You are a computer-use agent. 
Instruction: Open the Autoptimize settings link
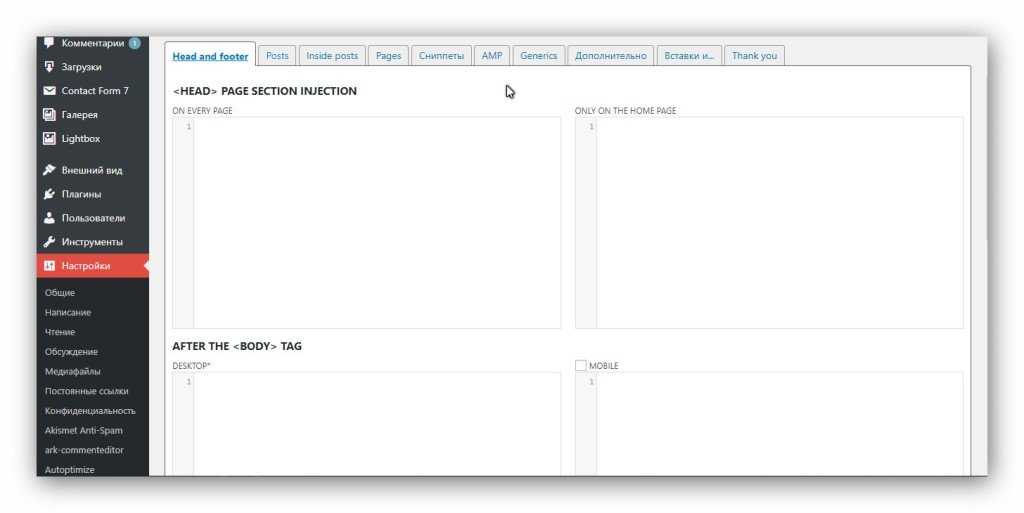pos(70,469)
